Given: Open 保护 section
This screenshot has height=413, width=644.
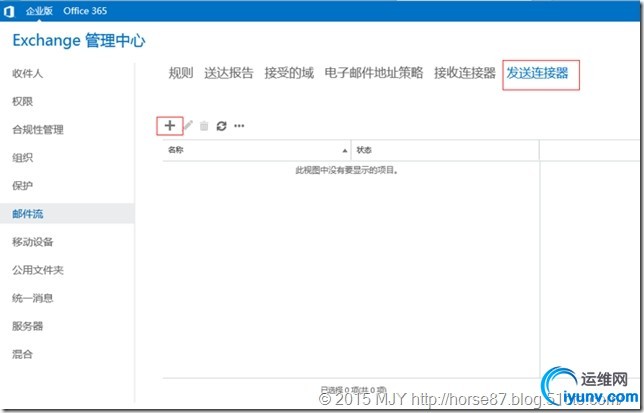Looking at the screenshot, I should coord(23,186).
